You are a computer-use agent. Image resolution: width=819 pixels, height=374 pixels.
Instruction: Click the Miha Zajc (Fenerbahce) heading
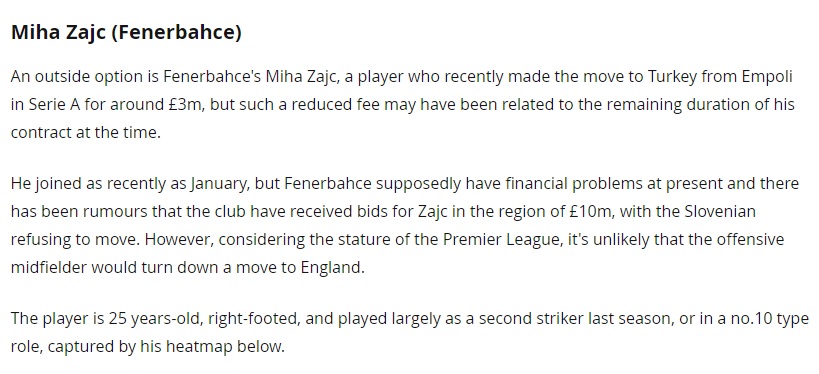point(126,32)
